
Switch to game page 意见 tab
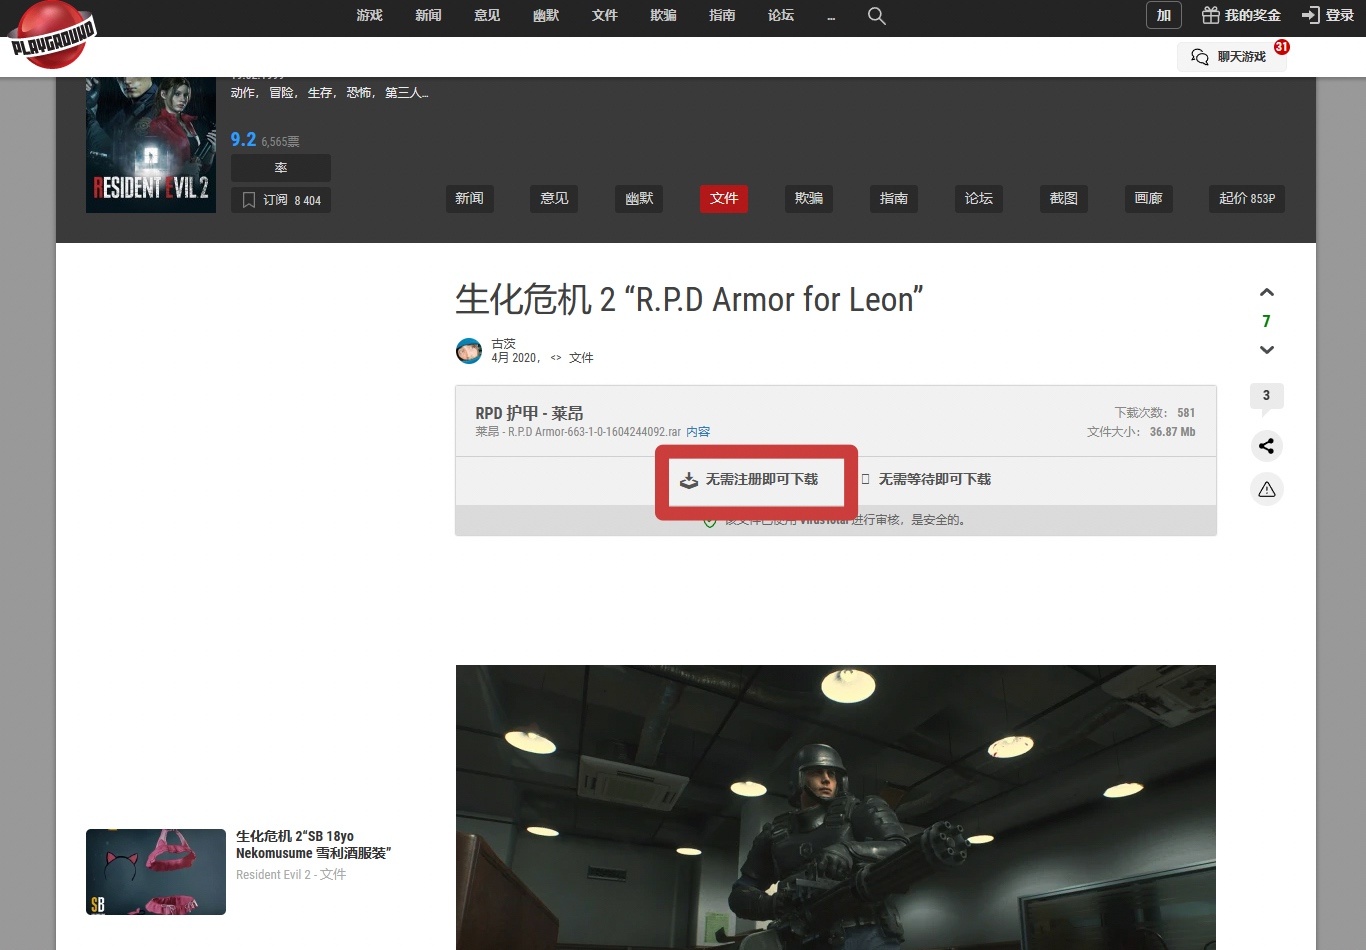(x=554, y=198)
